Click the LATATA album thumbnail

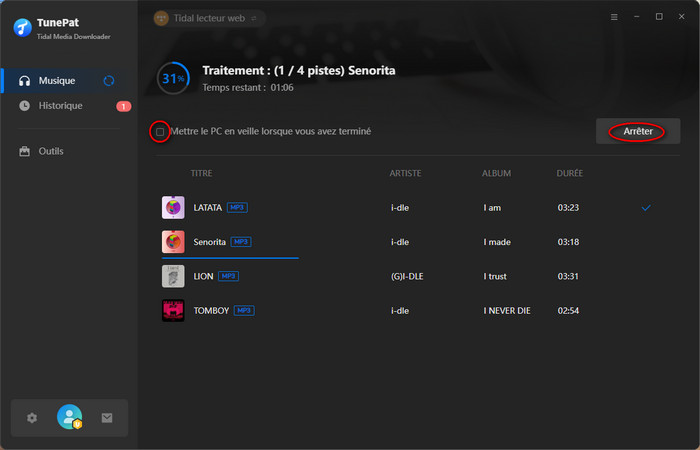(x=173, y=208)
